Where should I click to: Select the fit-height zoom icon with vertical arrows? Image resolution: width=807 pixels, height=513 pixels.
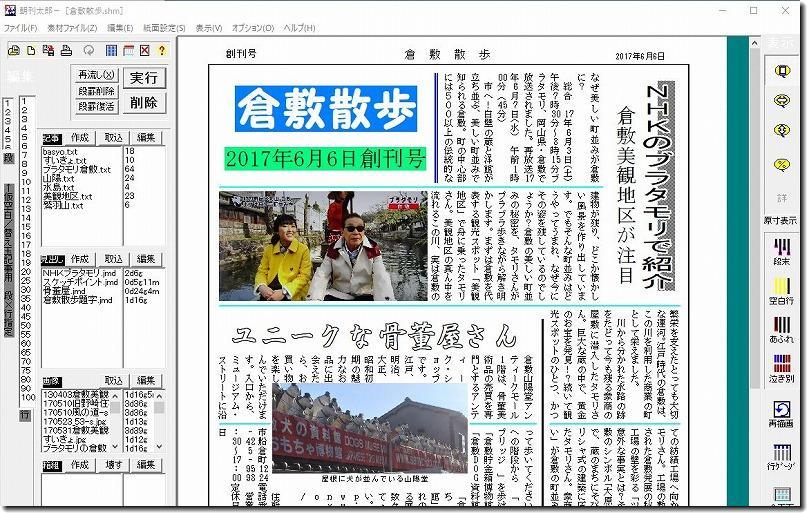click(782, 131)
